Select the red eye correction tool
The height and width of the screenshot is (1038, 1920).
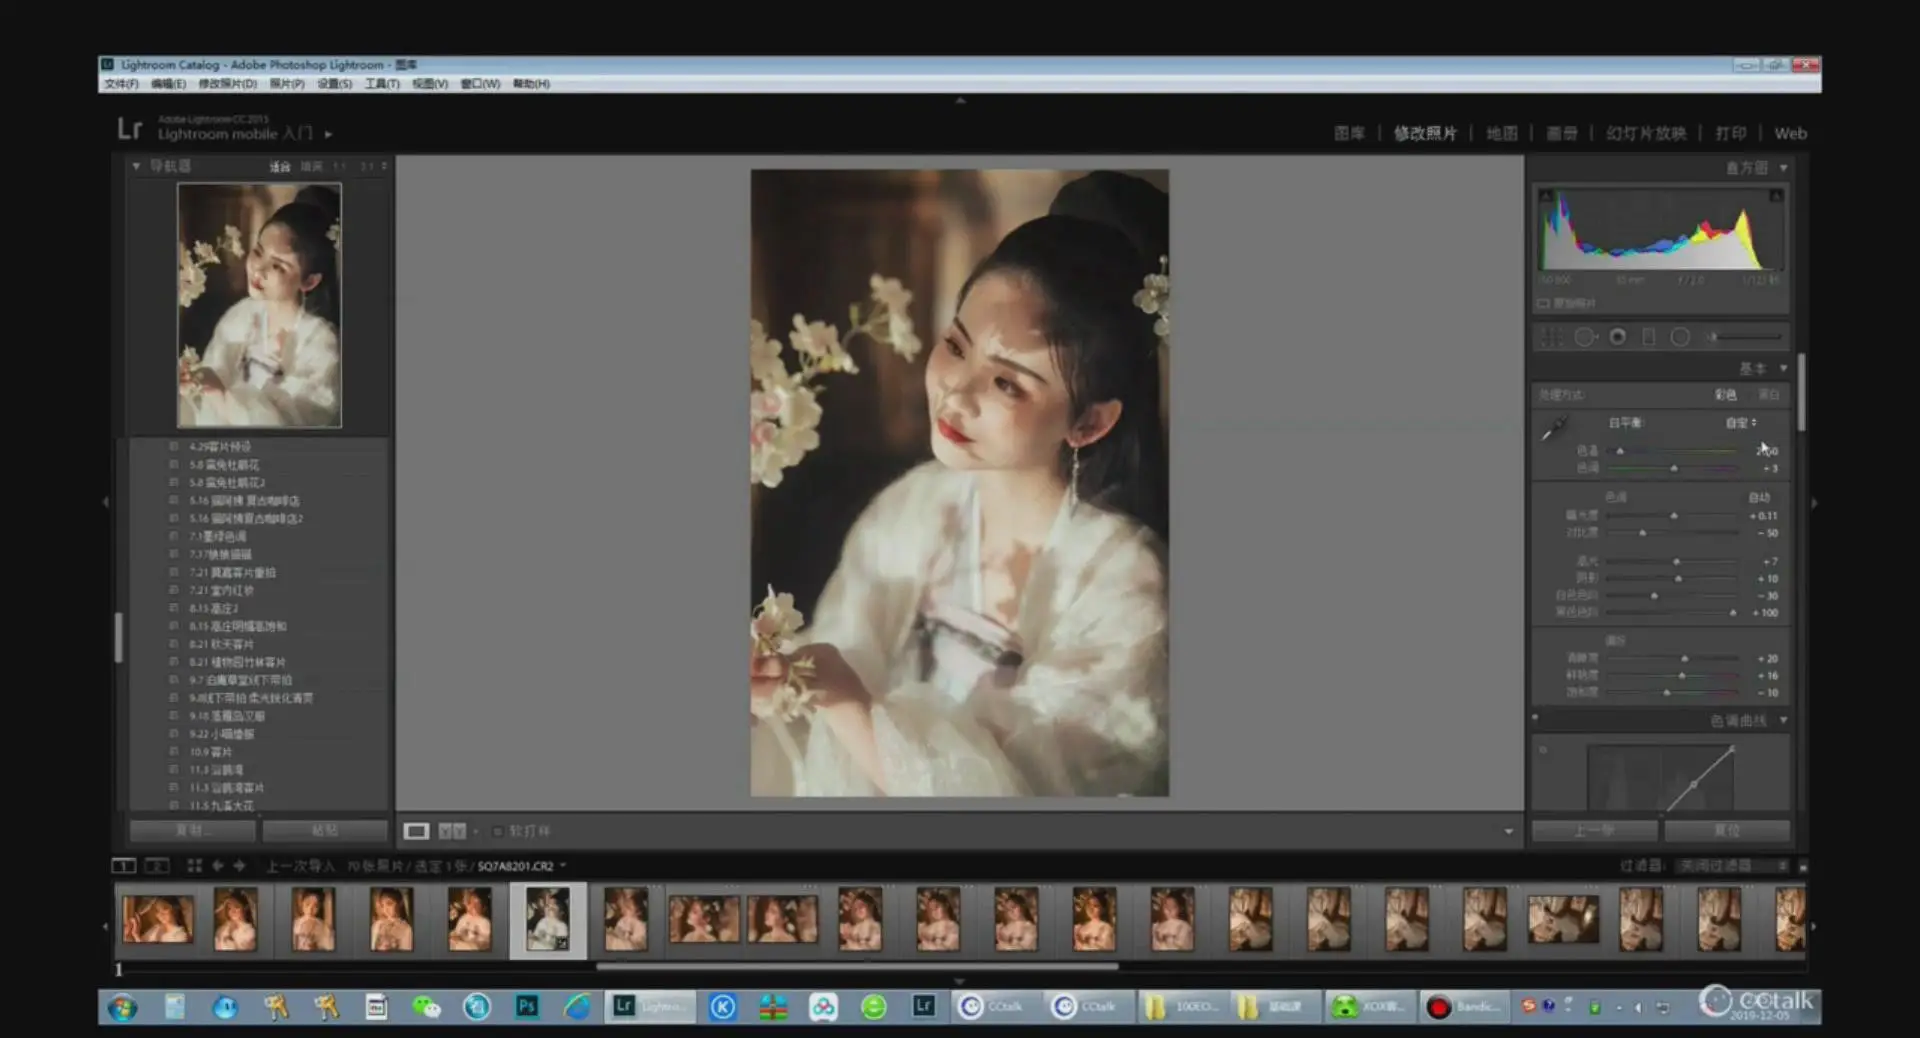[x=1617, y=337]
